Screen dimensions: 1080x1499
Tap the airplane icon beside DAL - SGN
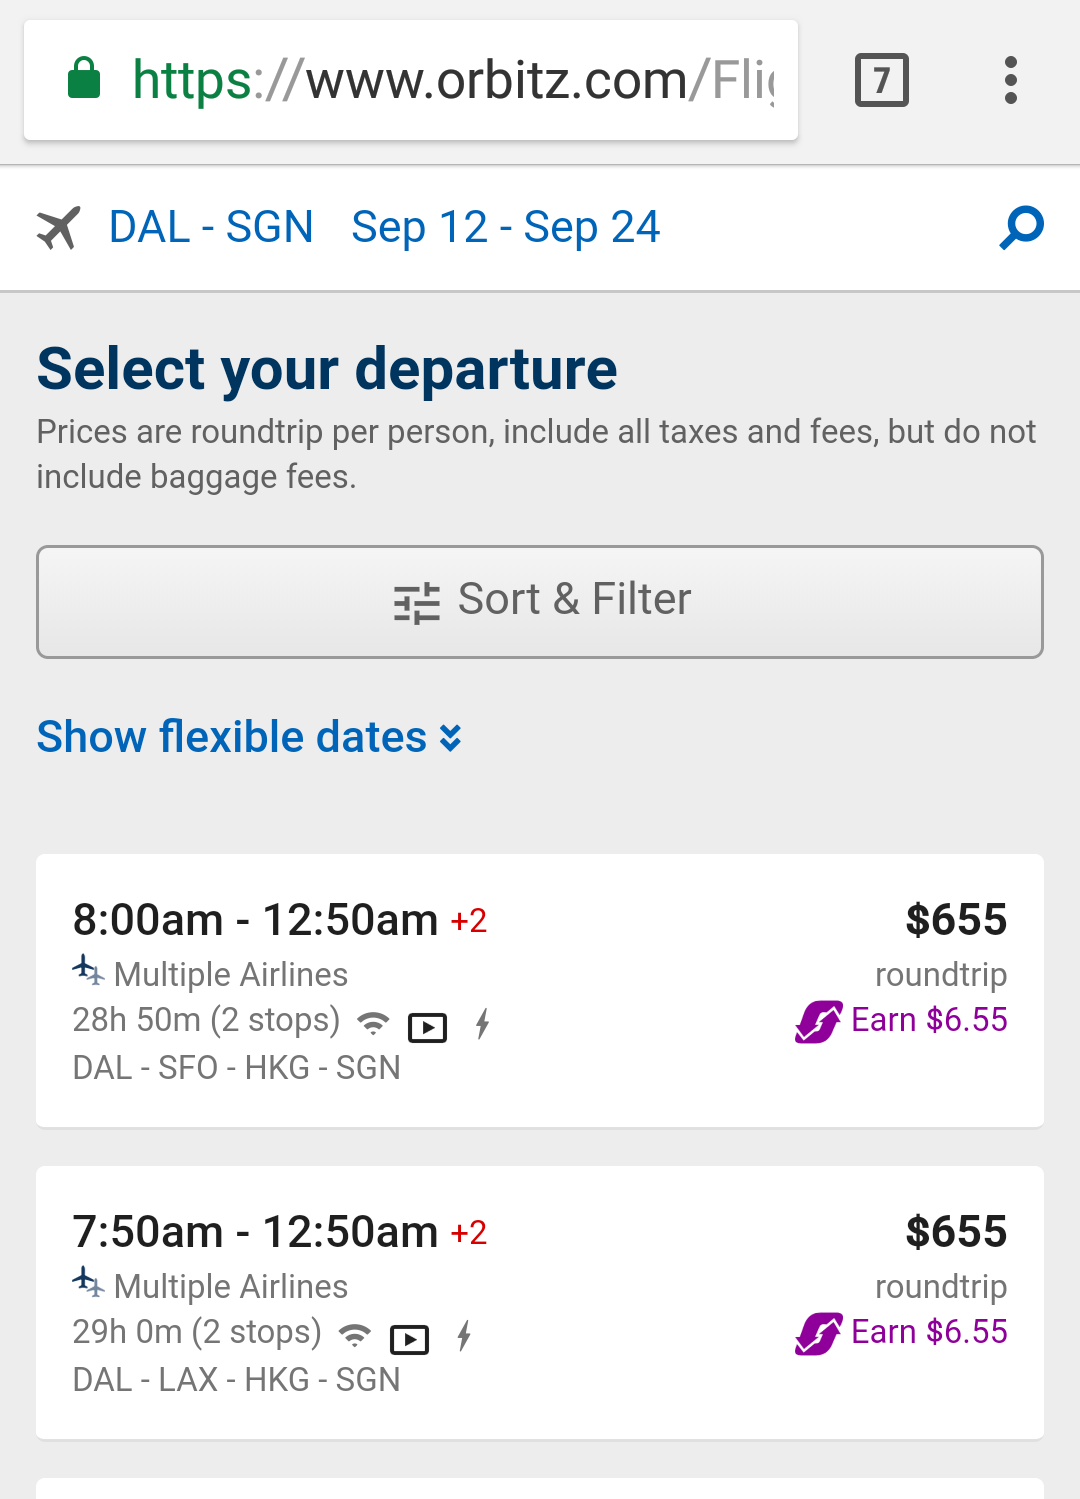(x=59, y=228)
